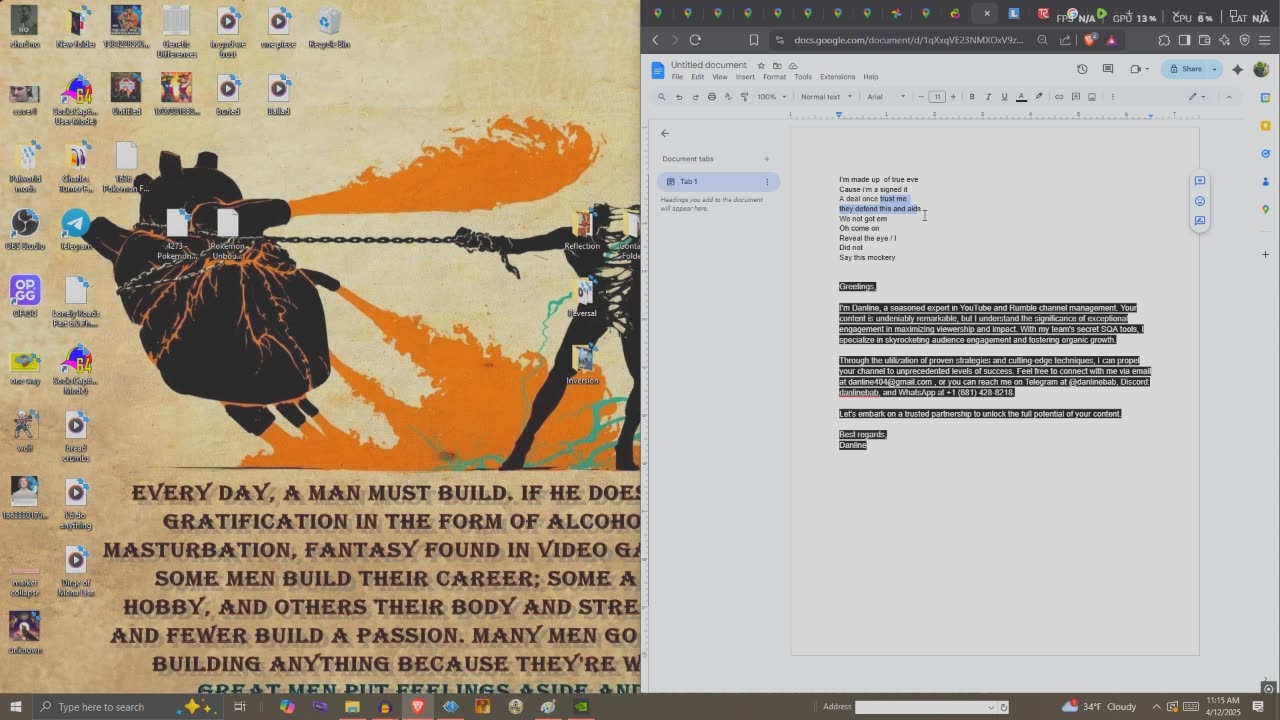
Task: Collapse the Docs menus with chevron
Action: click(x=1229, y=97)
